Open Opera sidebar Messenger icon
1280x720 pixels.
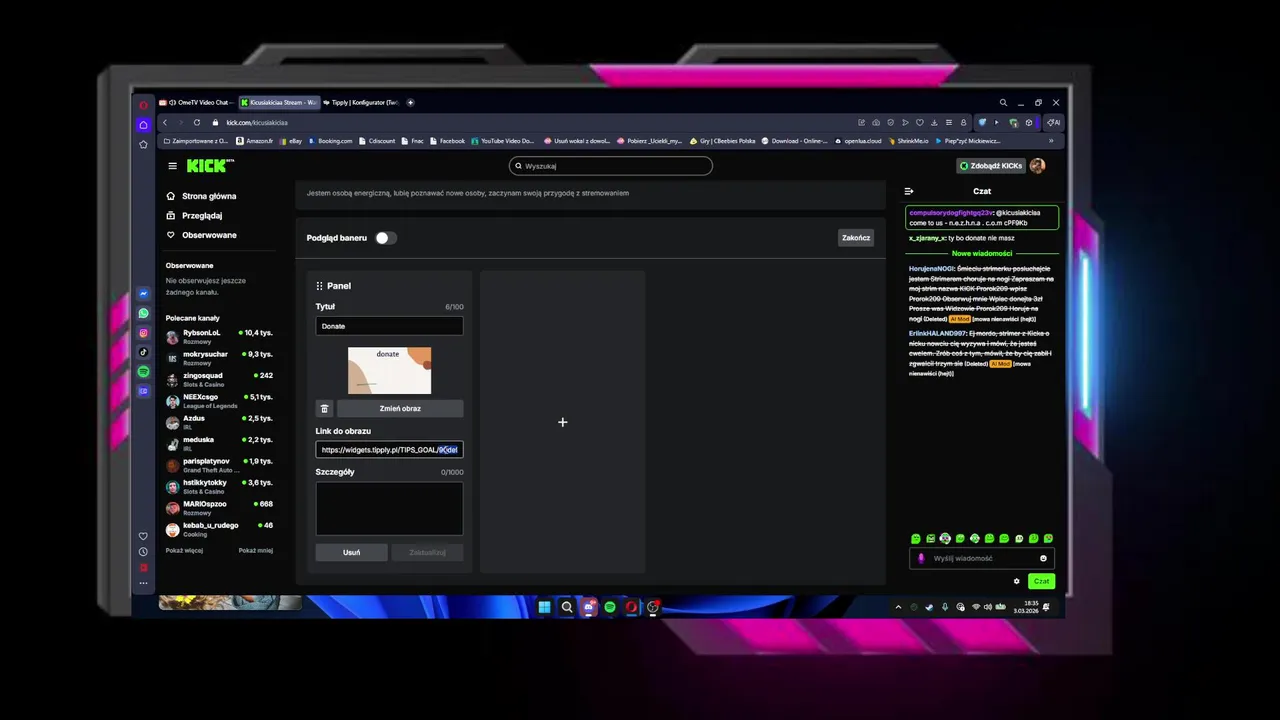(x=143, y=294)
